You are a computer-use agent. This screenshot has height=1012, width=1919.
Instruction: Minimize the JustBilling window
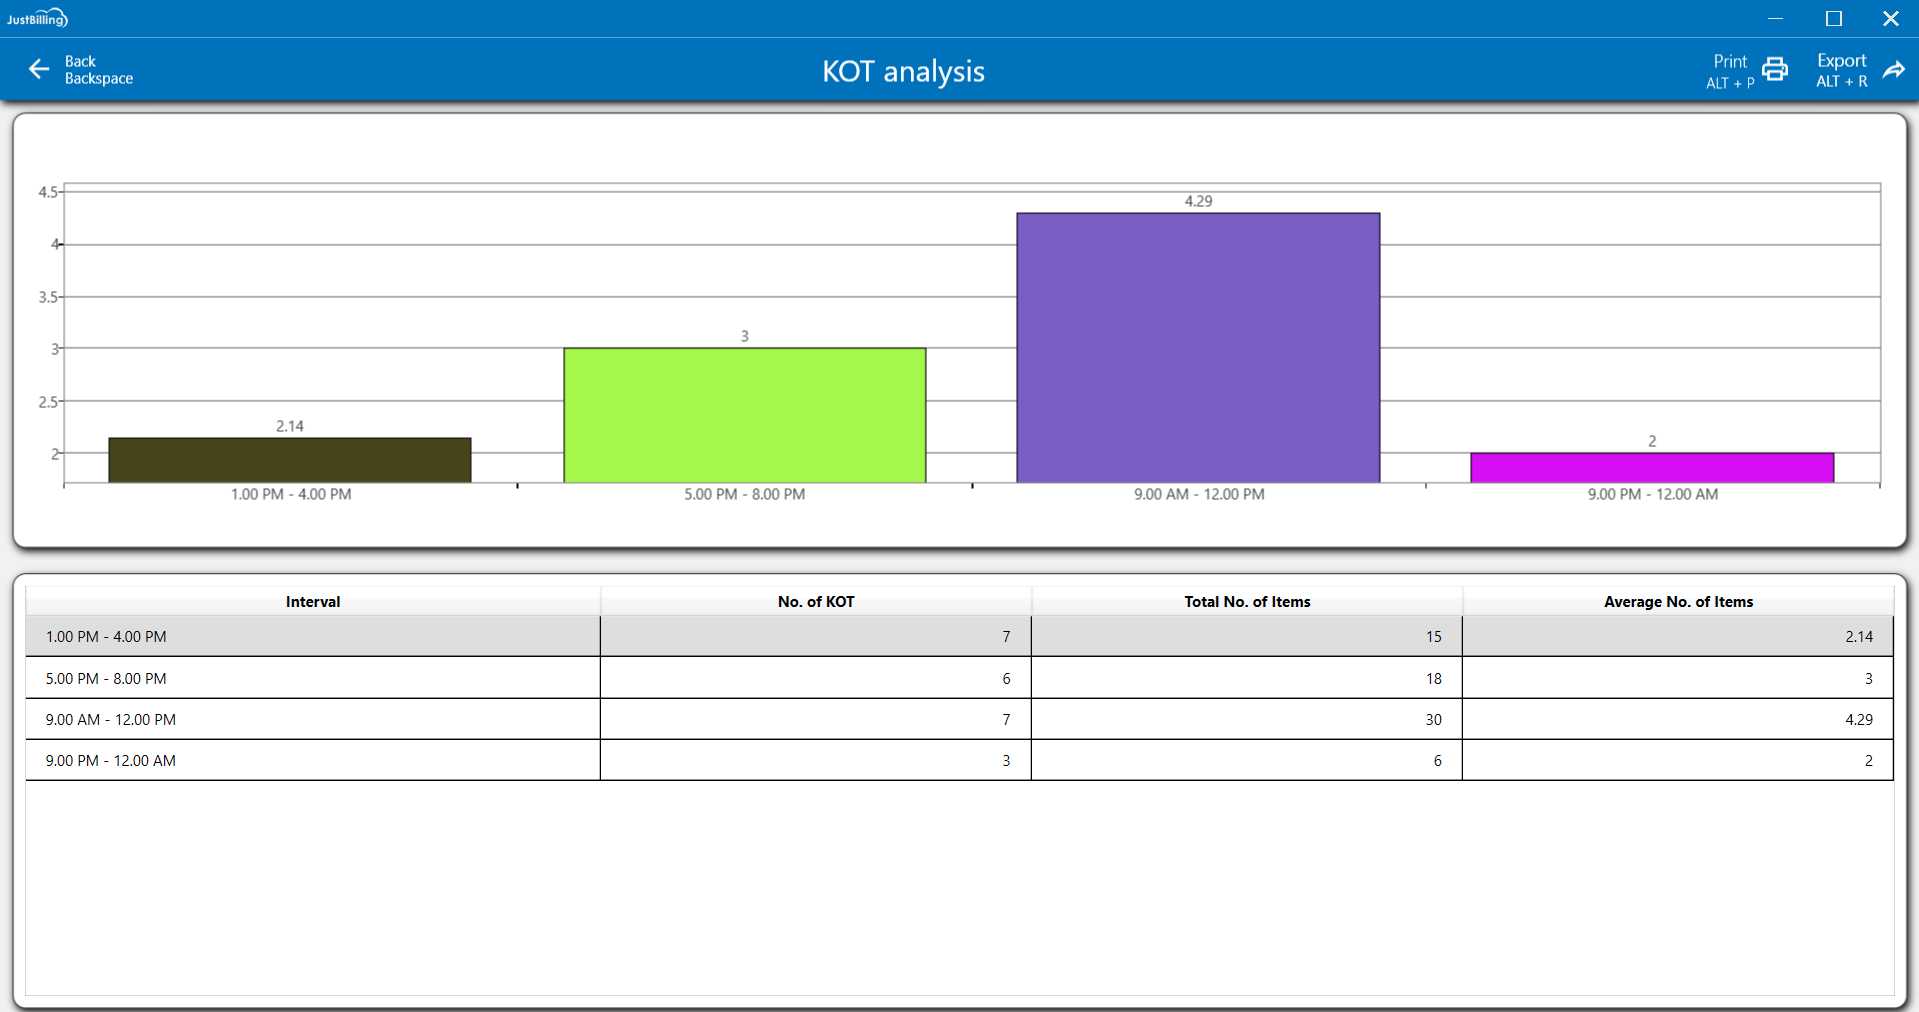point(1775,18)
